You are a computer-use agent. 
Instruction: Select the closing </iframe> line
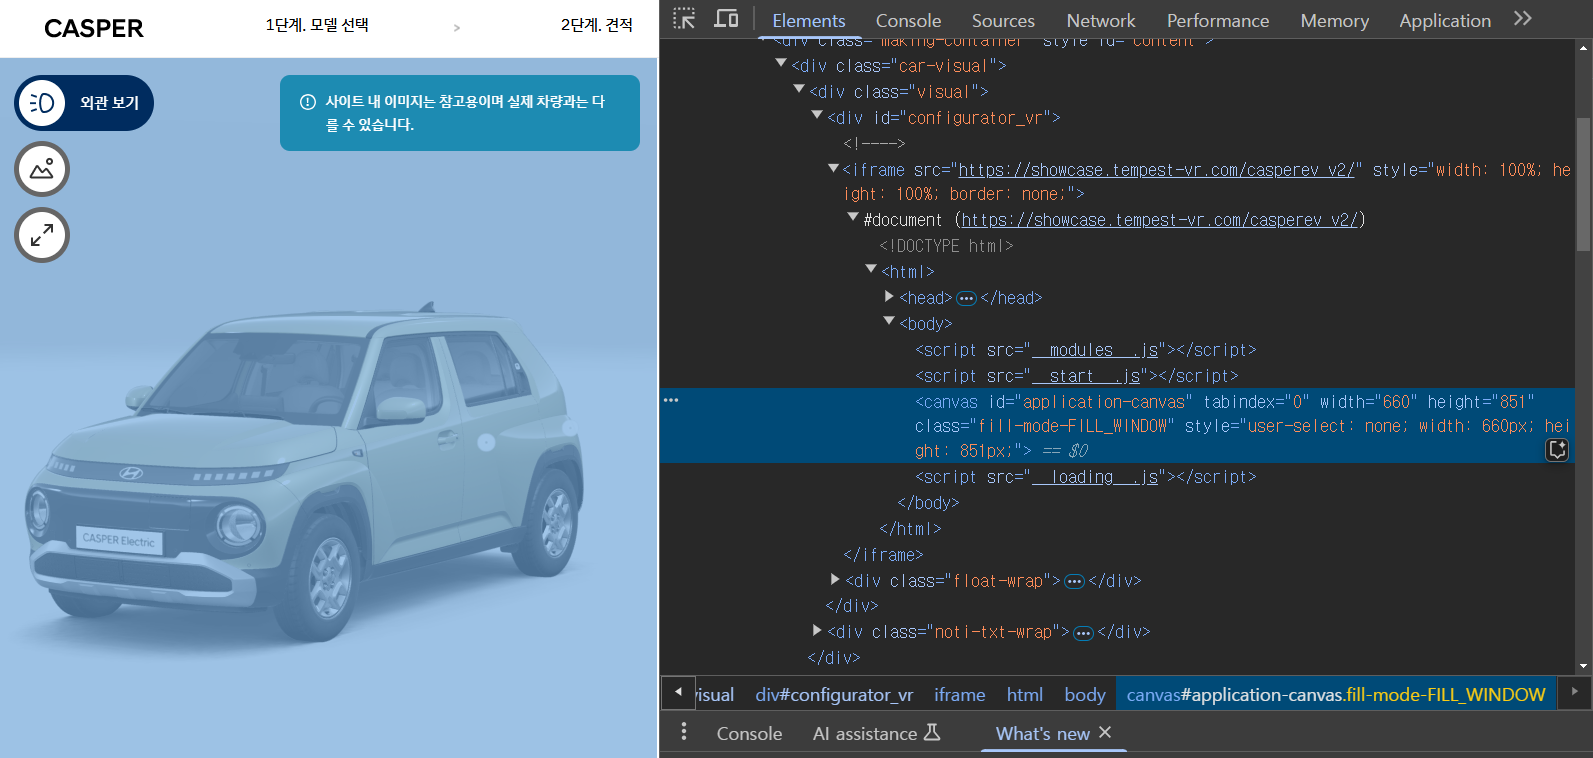883,555
